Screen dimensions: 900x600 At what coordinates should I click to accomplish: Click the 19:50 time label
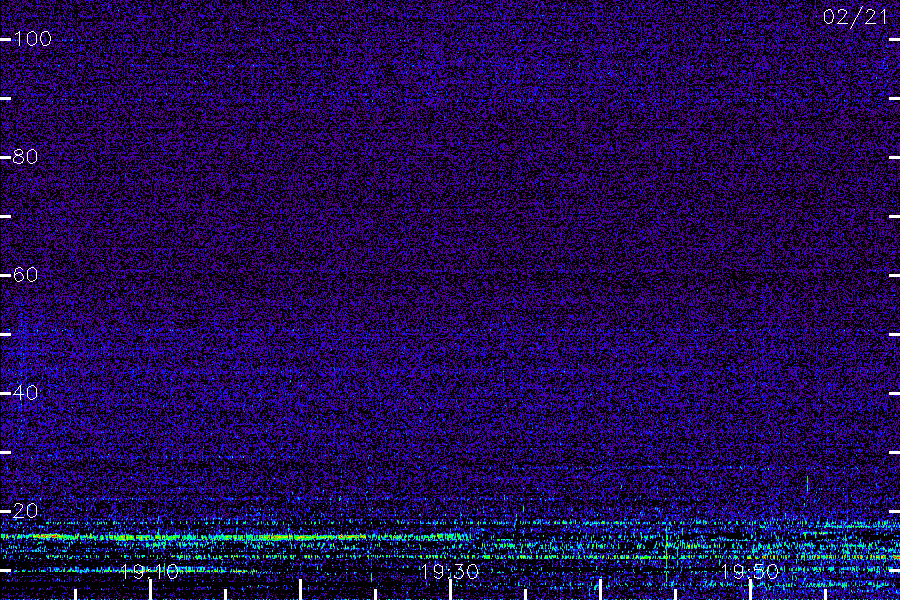(750, 571)
